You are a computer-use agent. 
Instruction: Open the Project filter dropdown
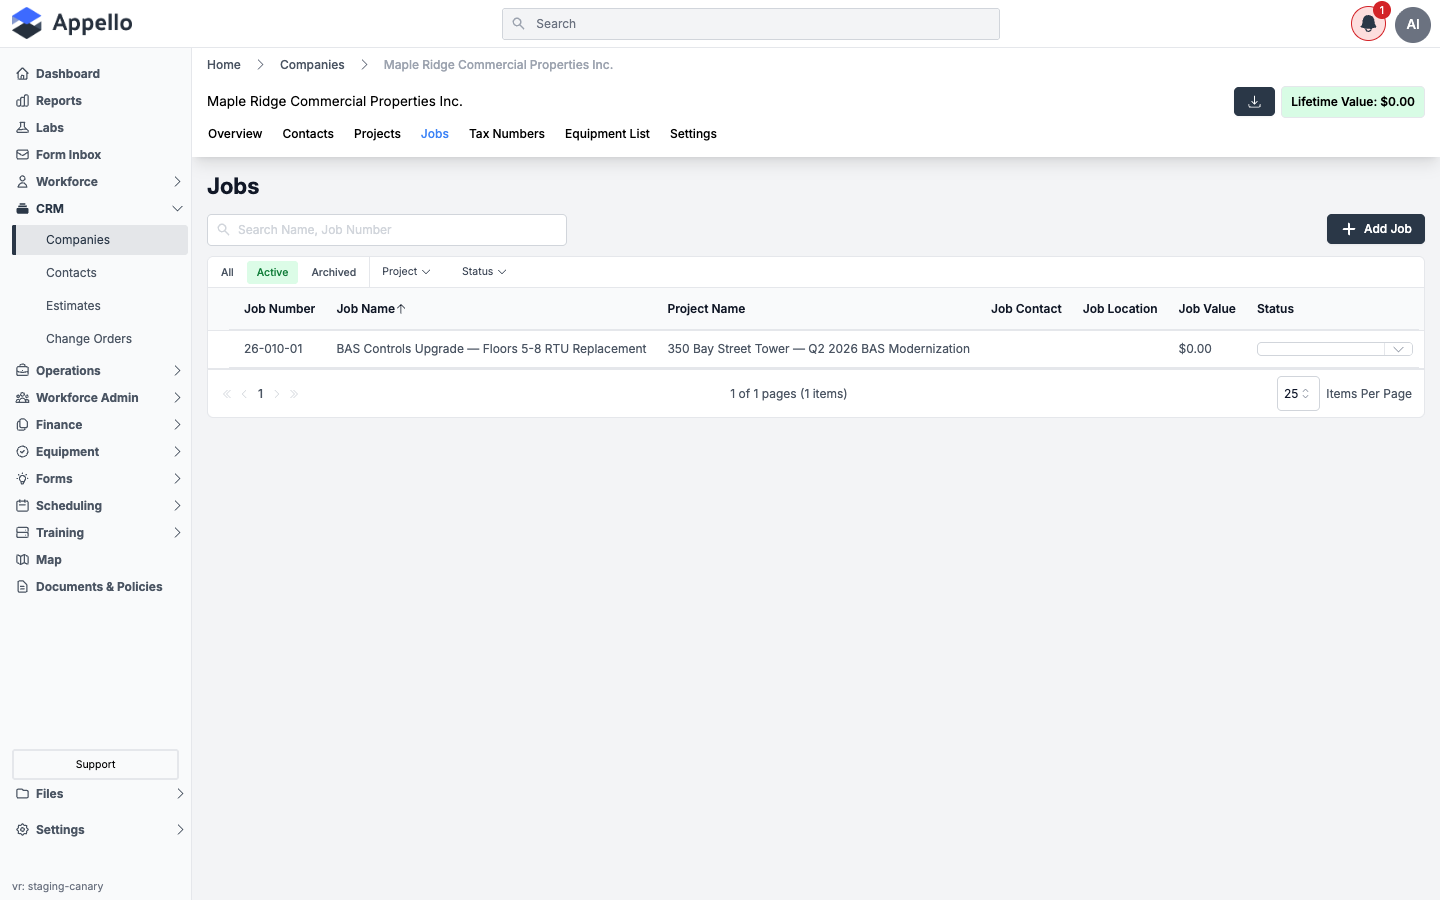pyautogui.click(x=406, y=272)
